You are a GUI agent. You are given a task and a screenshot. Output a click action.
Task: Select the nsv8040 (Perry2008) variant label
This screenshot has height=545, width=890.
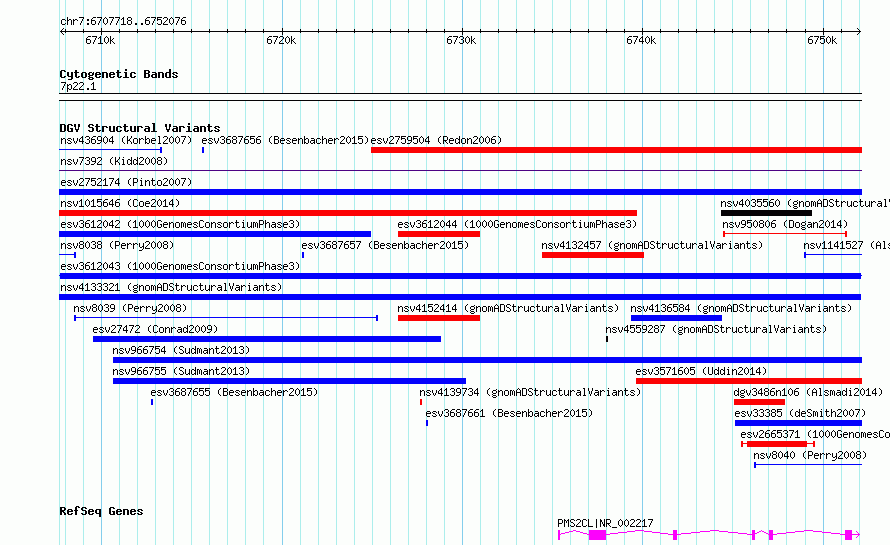click(810, 455)
